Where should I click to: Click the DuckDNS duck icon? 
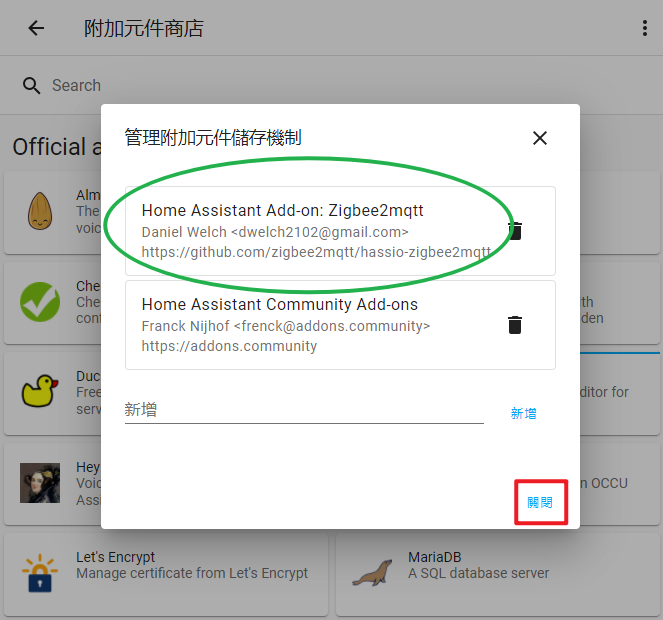pos(40,391)
